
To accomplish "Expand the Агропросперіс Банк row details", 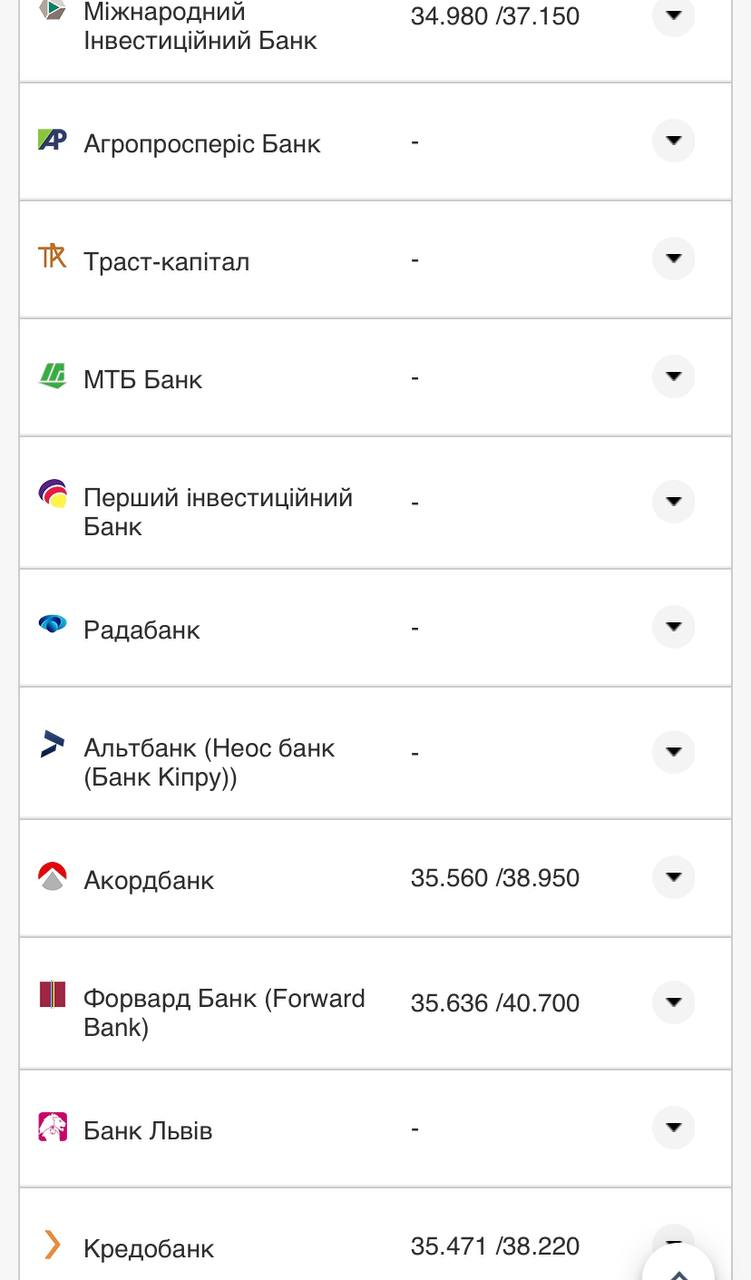I will [673, 141].
